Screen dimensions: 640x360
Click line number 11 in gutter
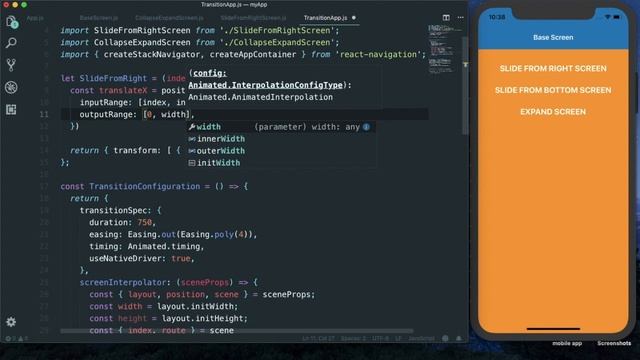44,114
